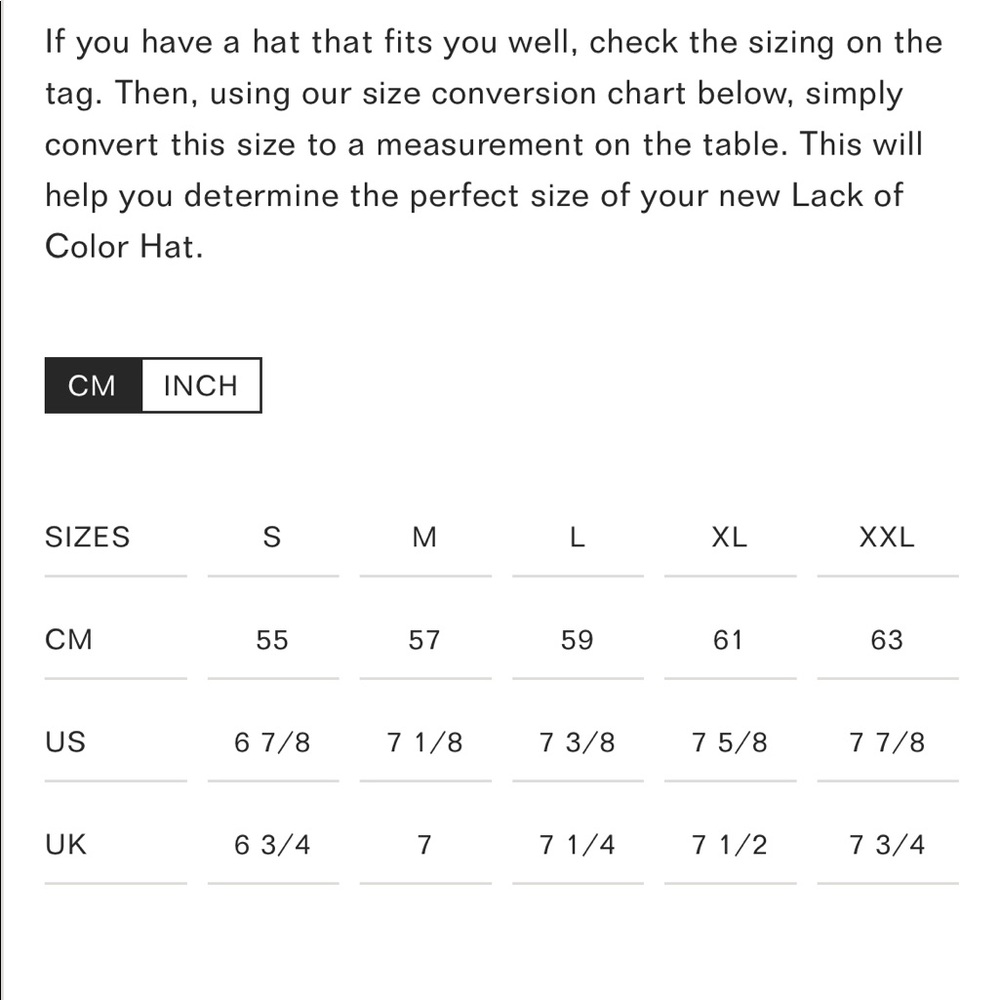Select the S size column header

(x=272, y=537)
